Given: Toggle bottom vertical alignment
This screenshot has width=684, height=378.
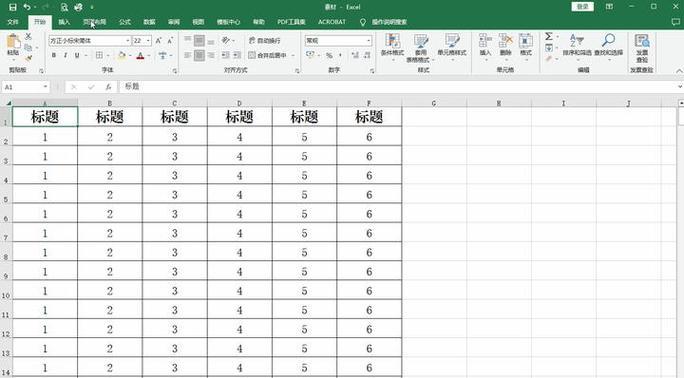Looking at the screenshot, I should click(211, 41).
